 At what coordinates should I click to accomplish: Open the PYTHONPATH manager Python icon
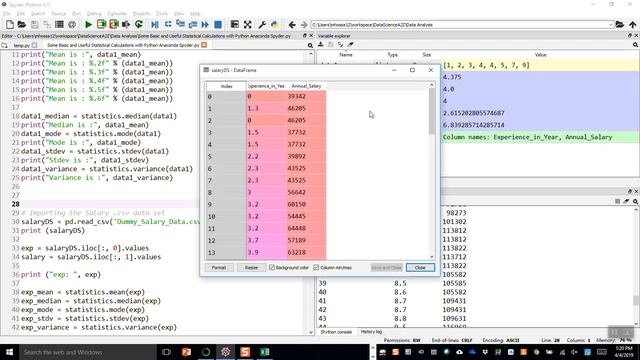[x=275, y=24]
